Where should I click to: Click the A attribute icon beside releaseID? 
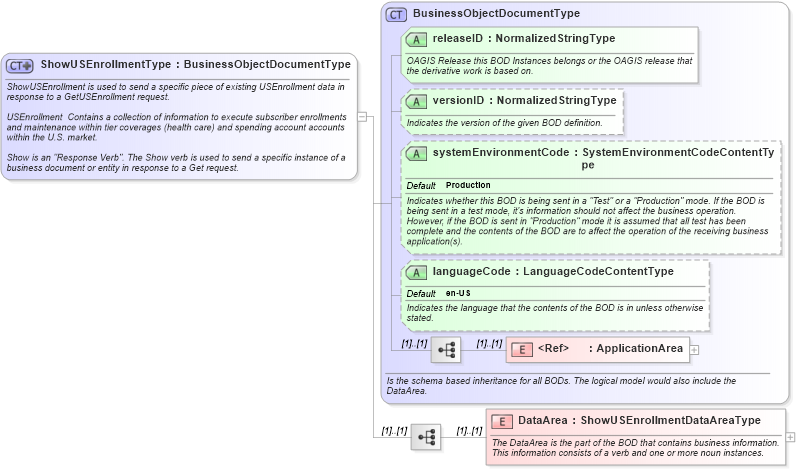coord(416,40)
